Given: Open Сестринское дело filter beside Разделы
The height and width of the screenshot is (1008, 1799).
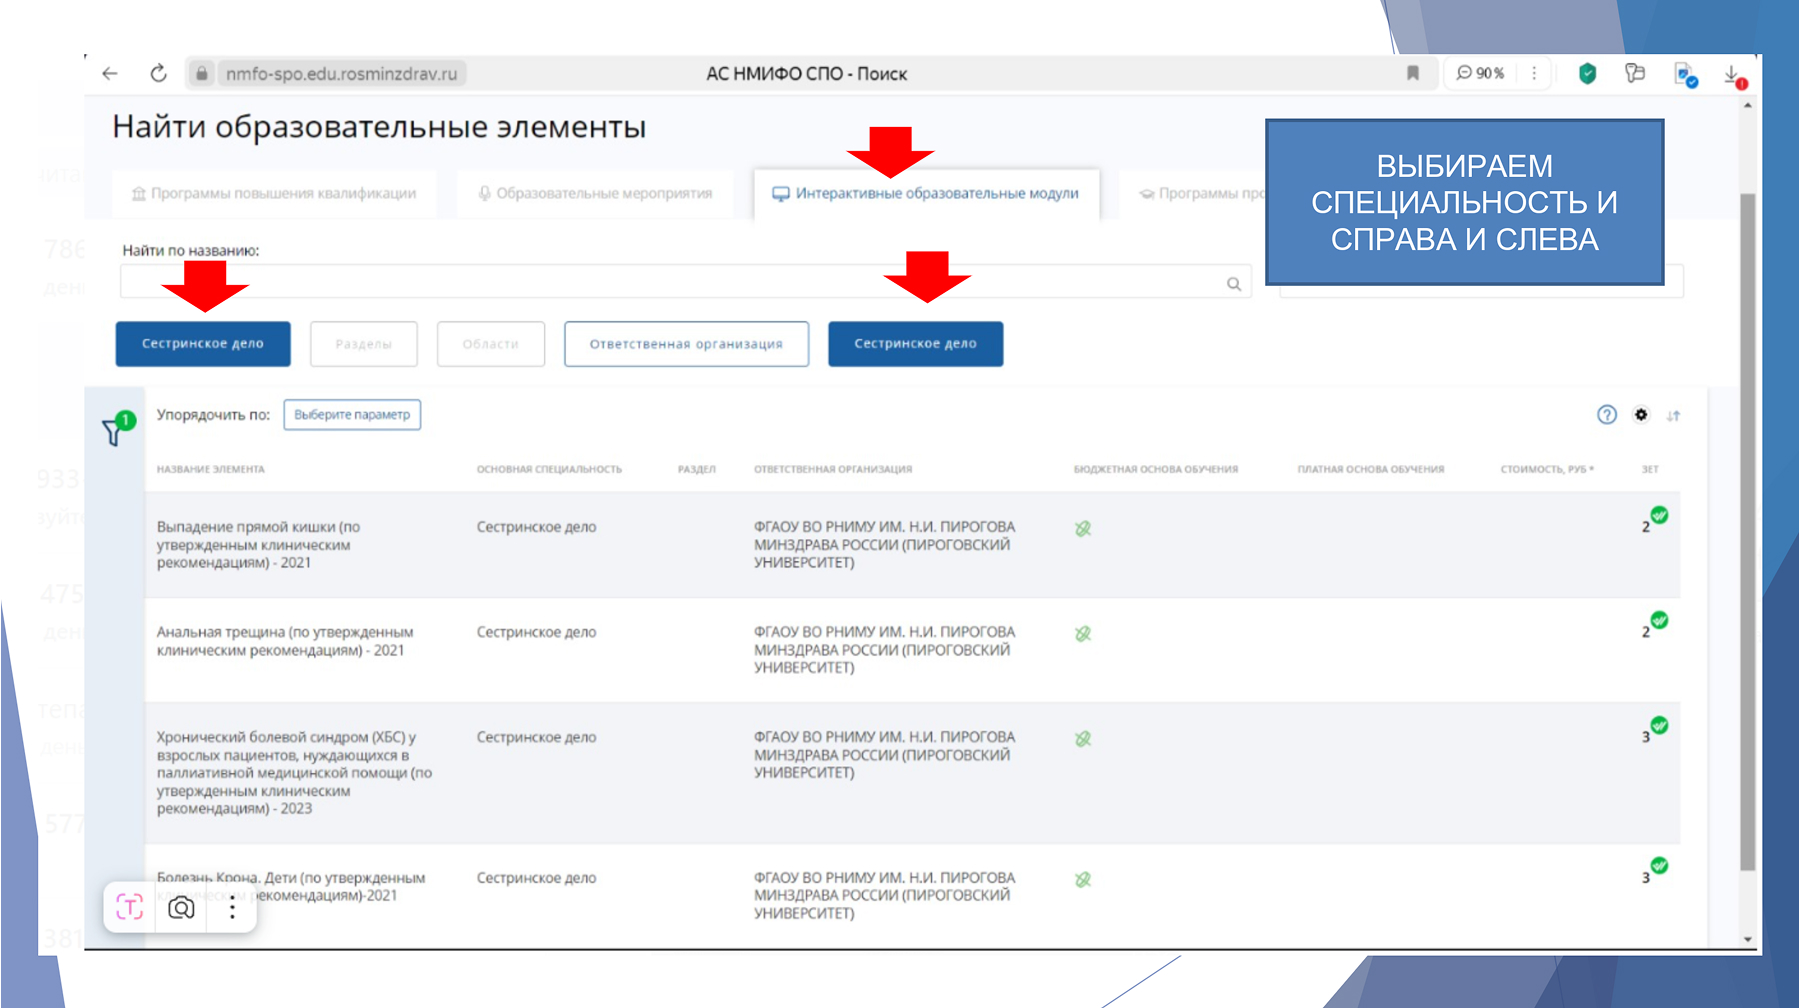Looking at the screenshot, I should [x=203, y=344].
